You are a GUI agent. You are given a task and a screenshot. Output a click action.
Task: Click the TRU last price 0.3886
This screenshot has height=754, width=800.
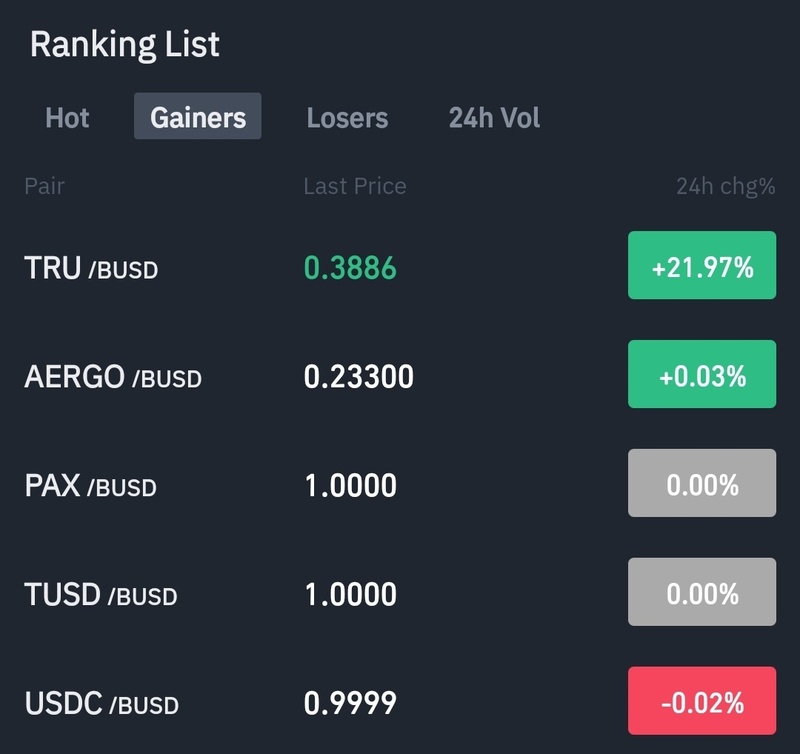pos(350,267)
